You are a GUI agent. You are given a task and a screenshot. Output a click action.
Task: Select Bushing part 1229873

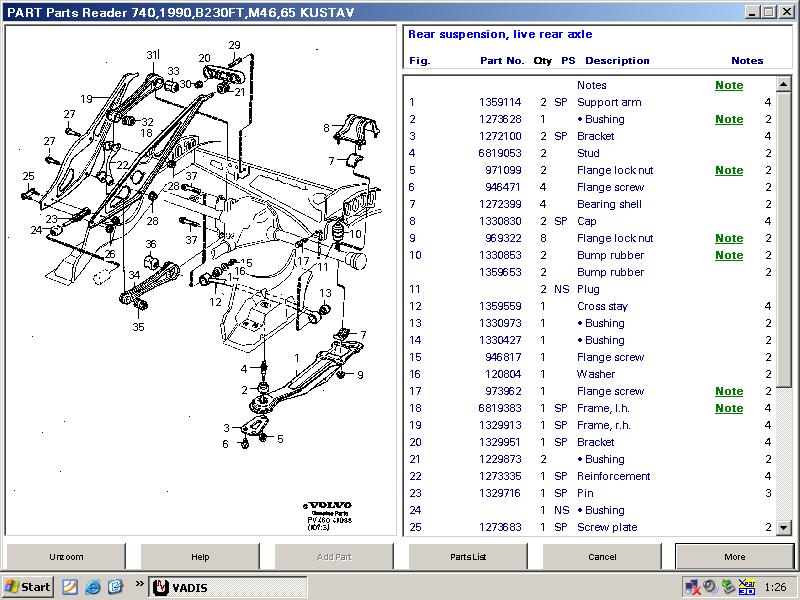pos(590,459)
